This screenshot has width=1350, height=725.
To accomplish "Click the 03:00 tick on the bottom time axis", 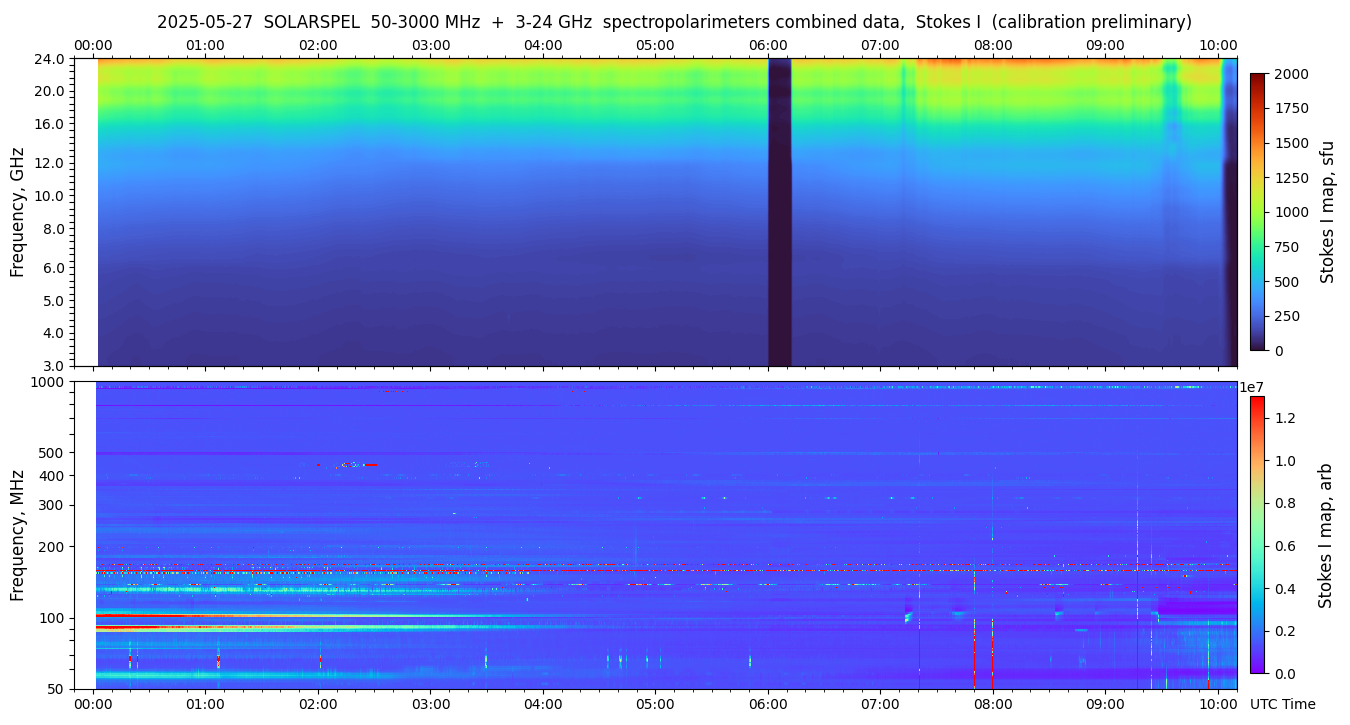I will point(431,704).
